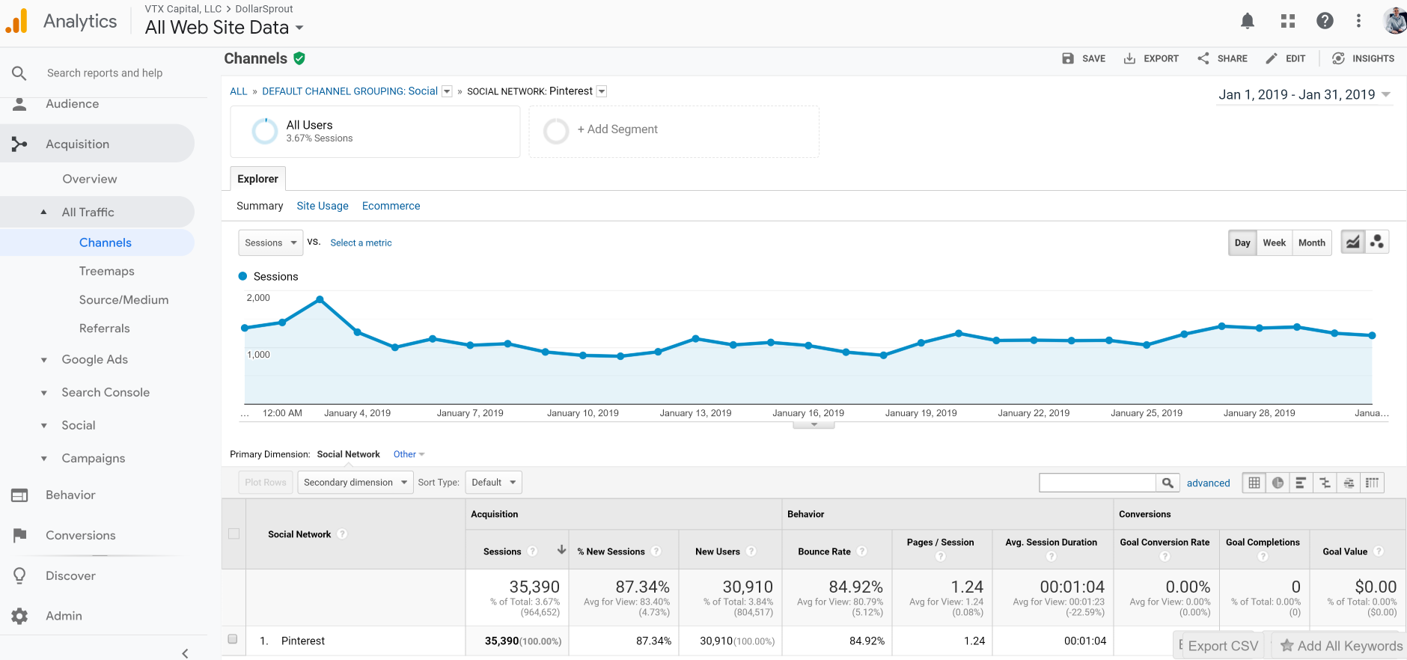Open the Pinterest social network dropdown
Screen dimensions: 1407x660
(x=602, y=91)
